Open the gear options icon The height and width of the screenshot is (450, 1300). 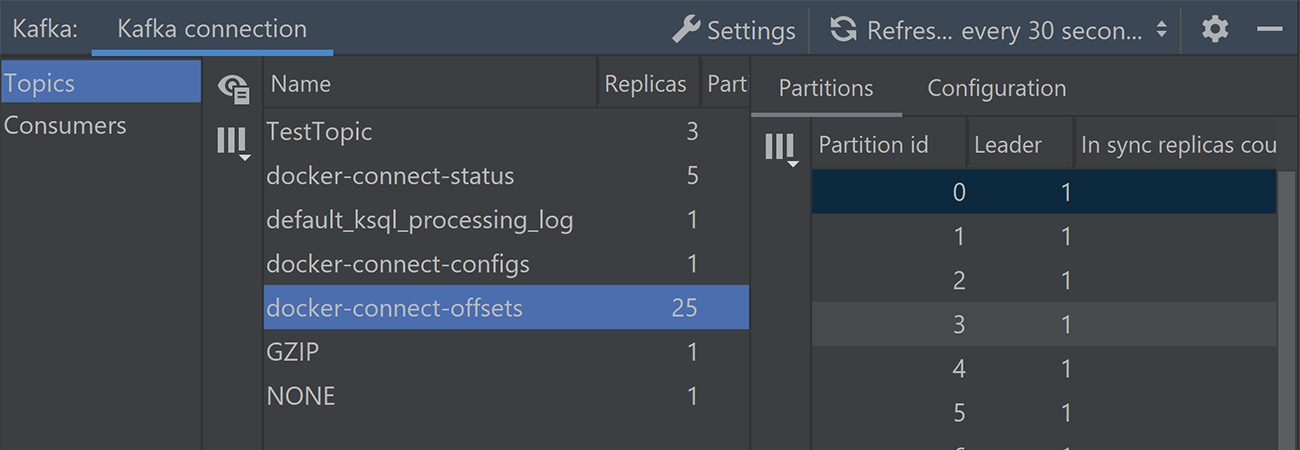point(1215,30)
